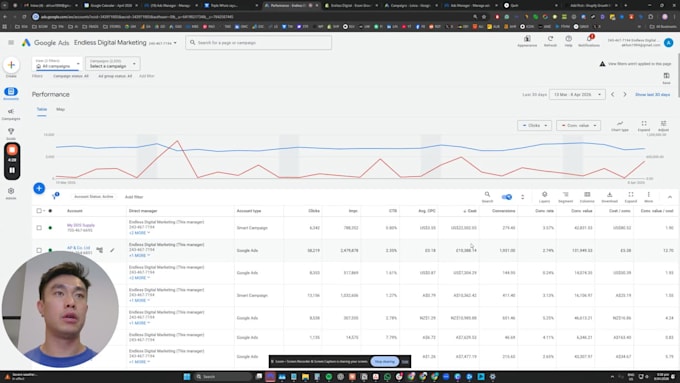Open the hamburger main menu
This screenshot has width=680, height=383.
click(x=11, y=43)
